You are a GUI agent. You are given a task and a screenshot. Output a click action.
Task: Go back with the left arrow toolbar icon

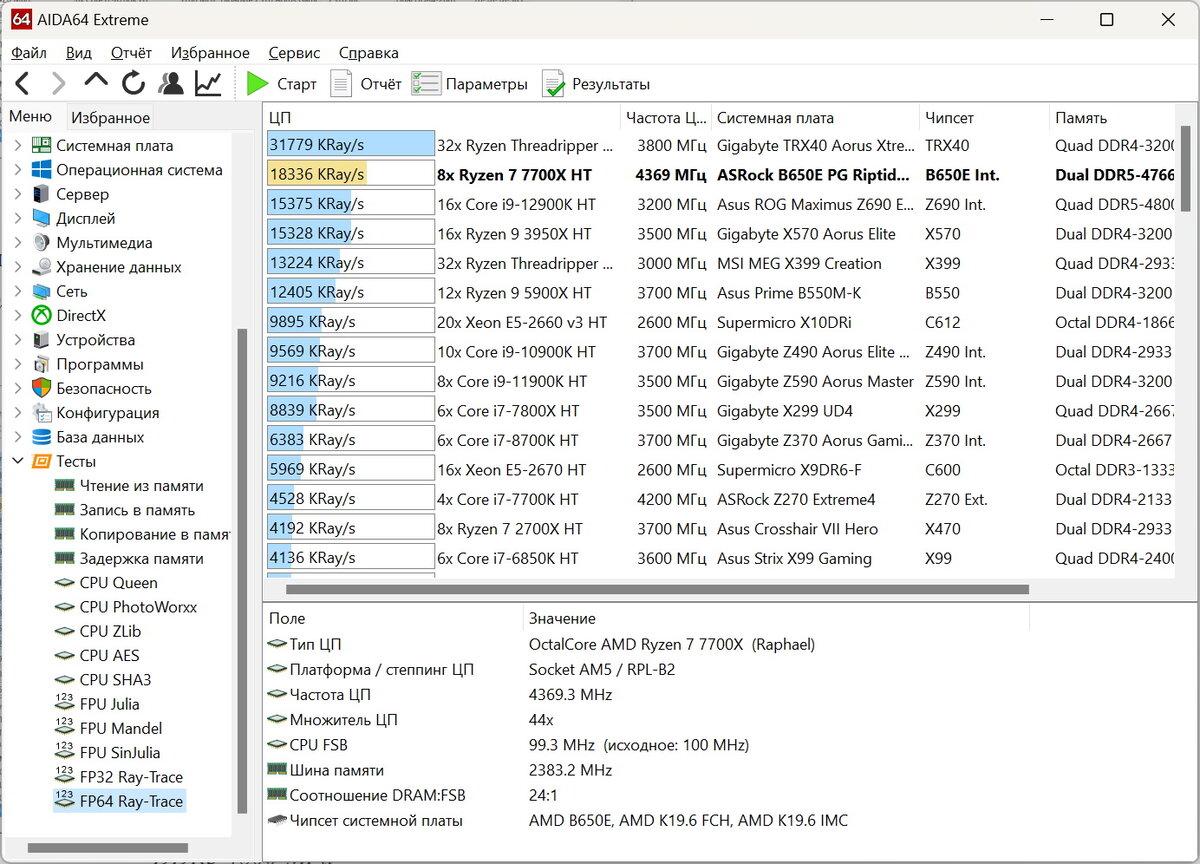click(22, 84)
